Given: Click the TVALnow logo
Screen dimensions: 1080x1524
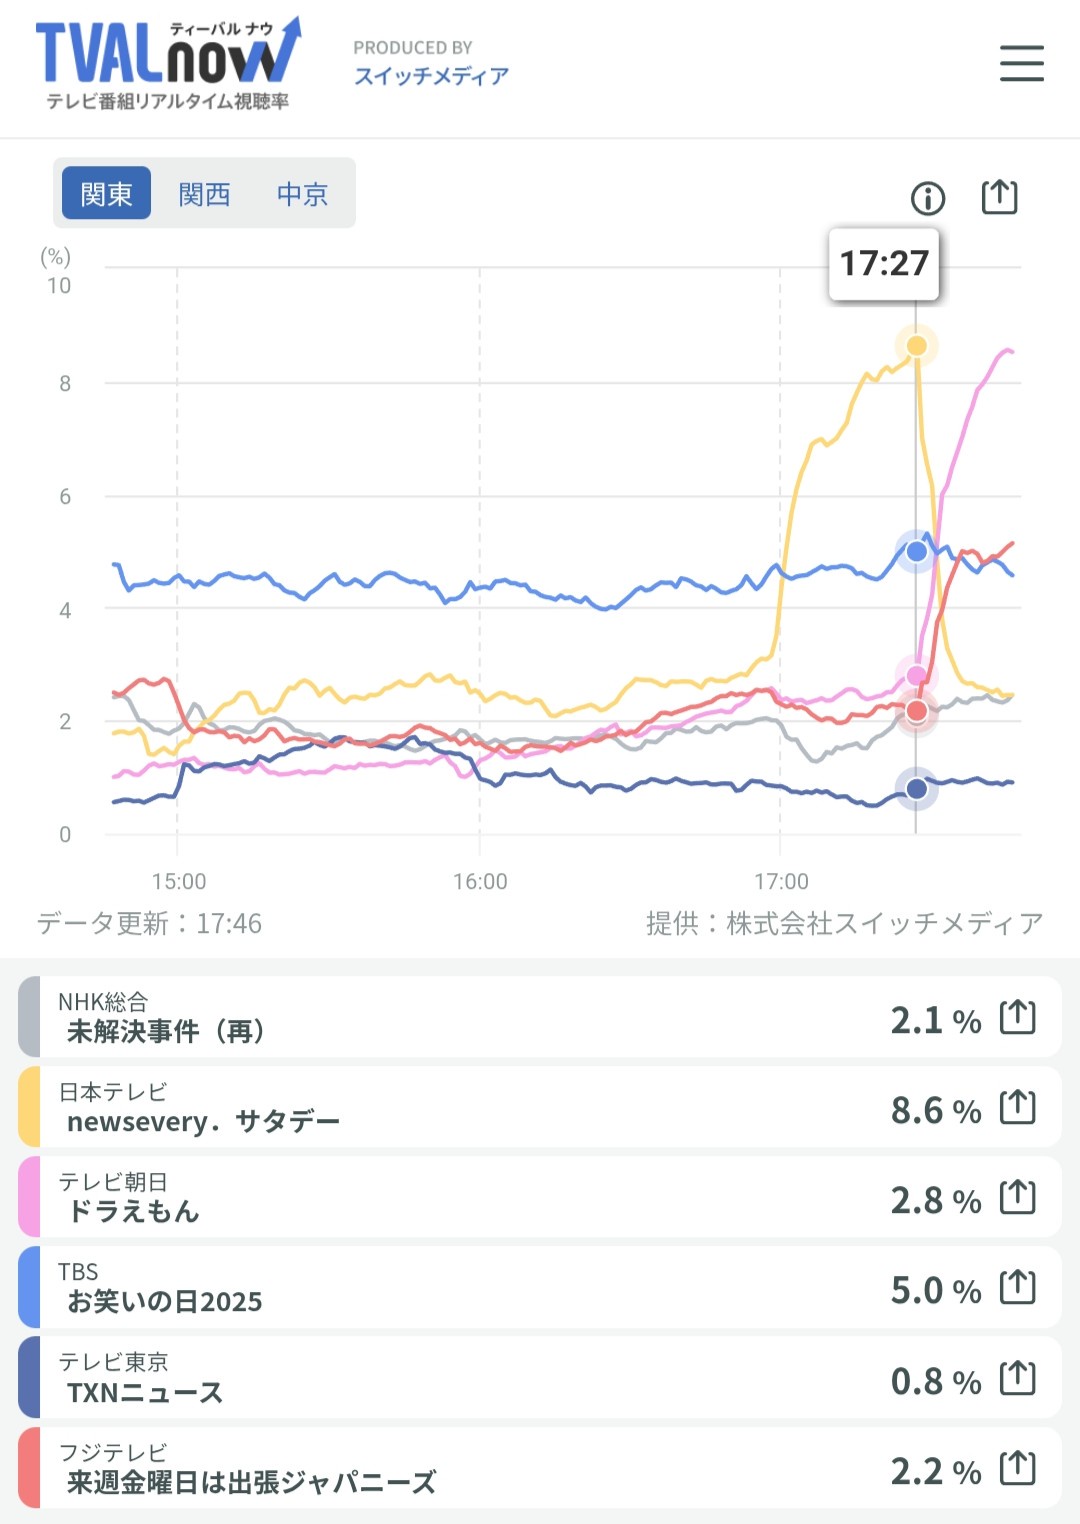Looking at the screenshot, I should 167,62.
